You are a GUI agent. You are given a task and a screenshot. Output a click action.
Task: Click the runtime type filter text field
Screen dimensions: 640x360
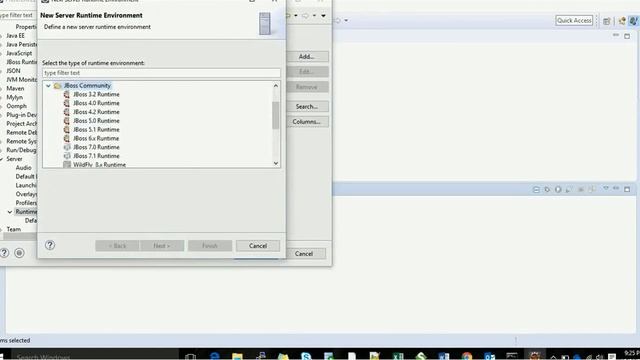(161, 73)
